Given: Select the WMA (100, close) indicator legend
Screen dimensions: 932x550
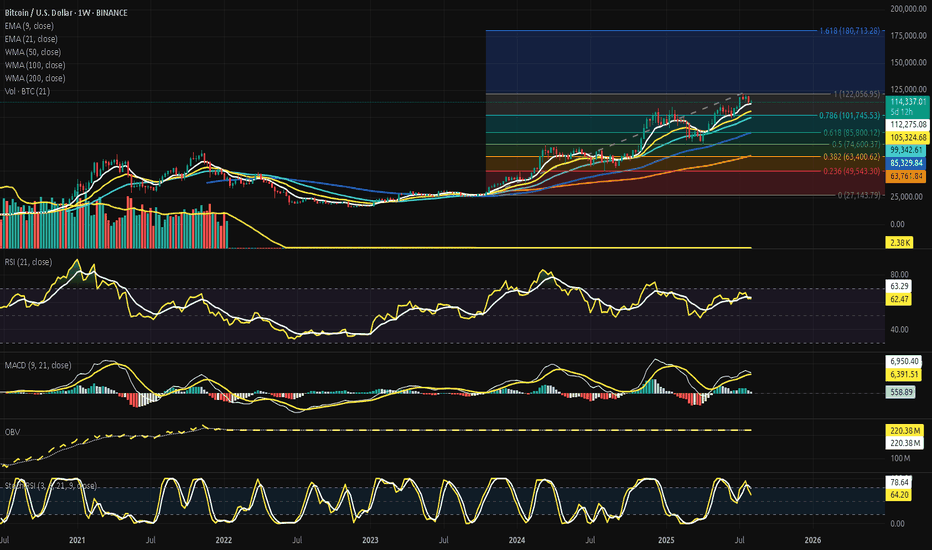Looking at the screenshot, I should [x=34, y=65].
